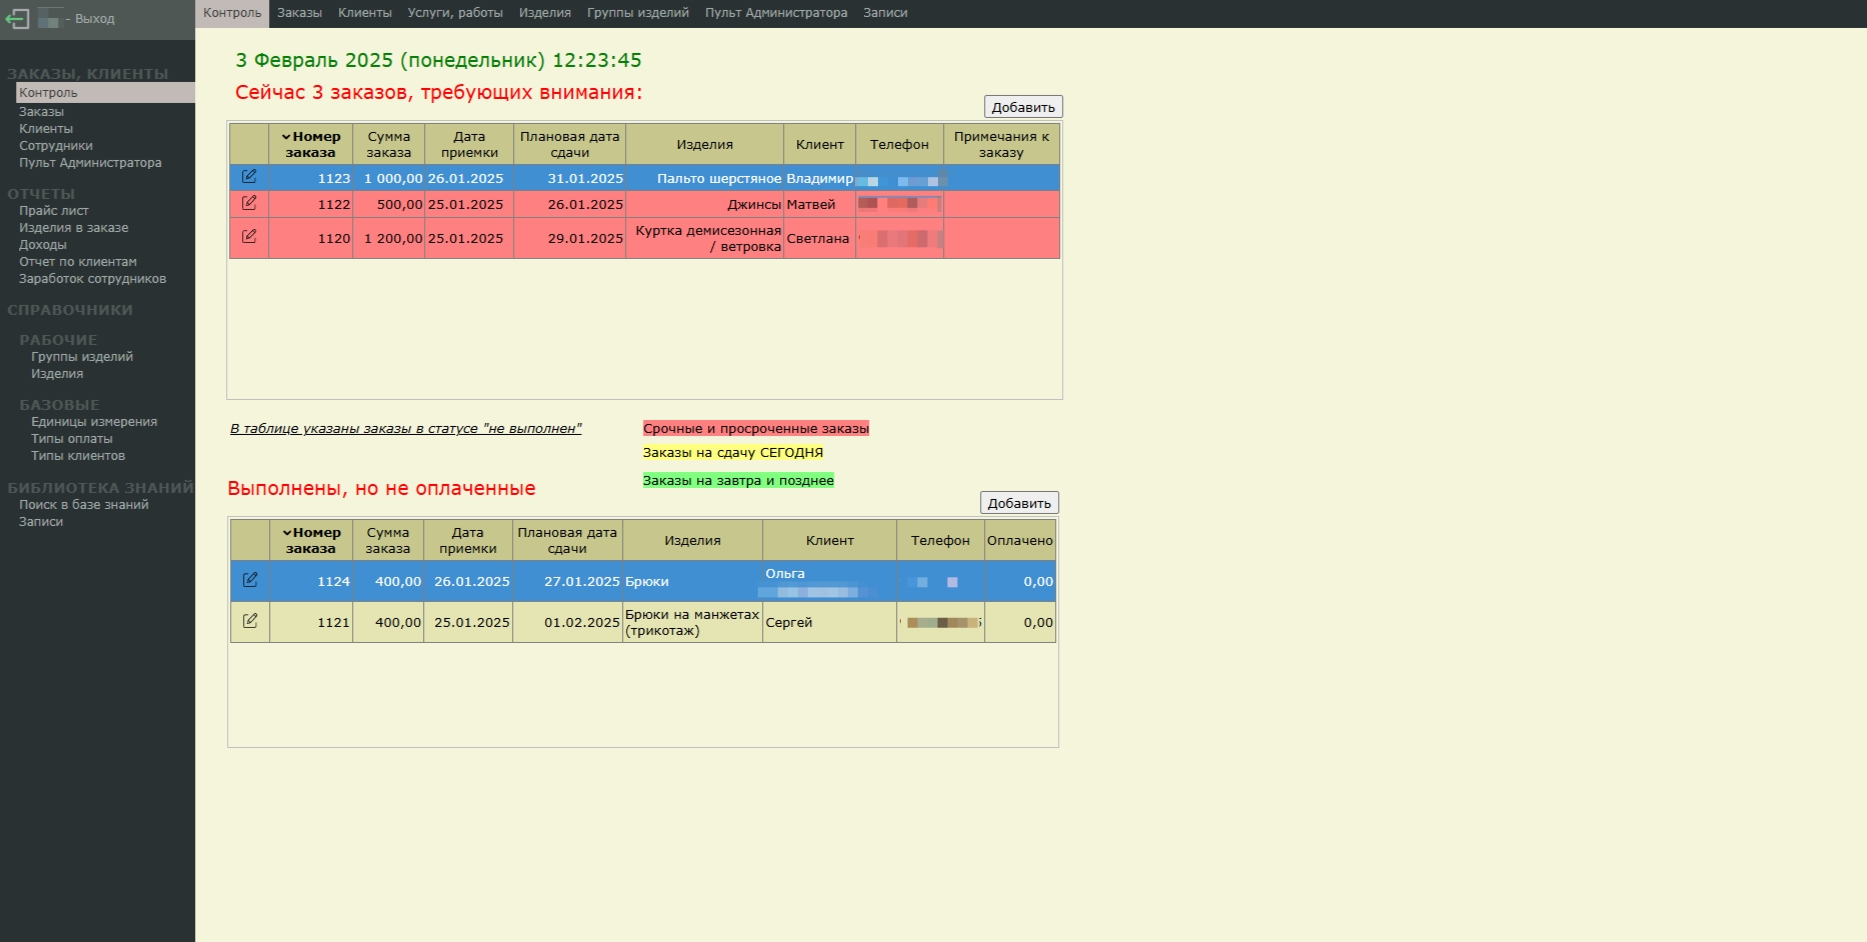This screenshot has width=1867, height=942.
Task: Open Сотрудники in the sidebar
Action: coord(56,146)
